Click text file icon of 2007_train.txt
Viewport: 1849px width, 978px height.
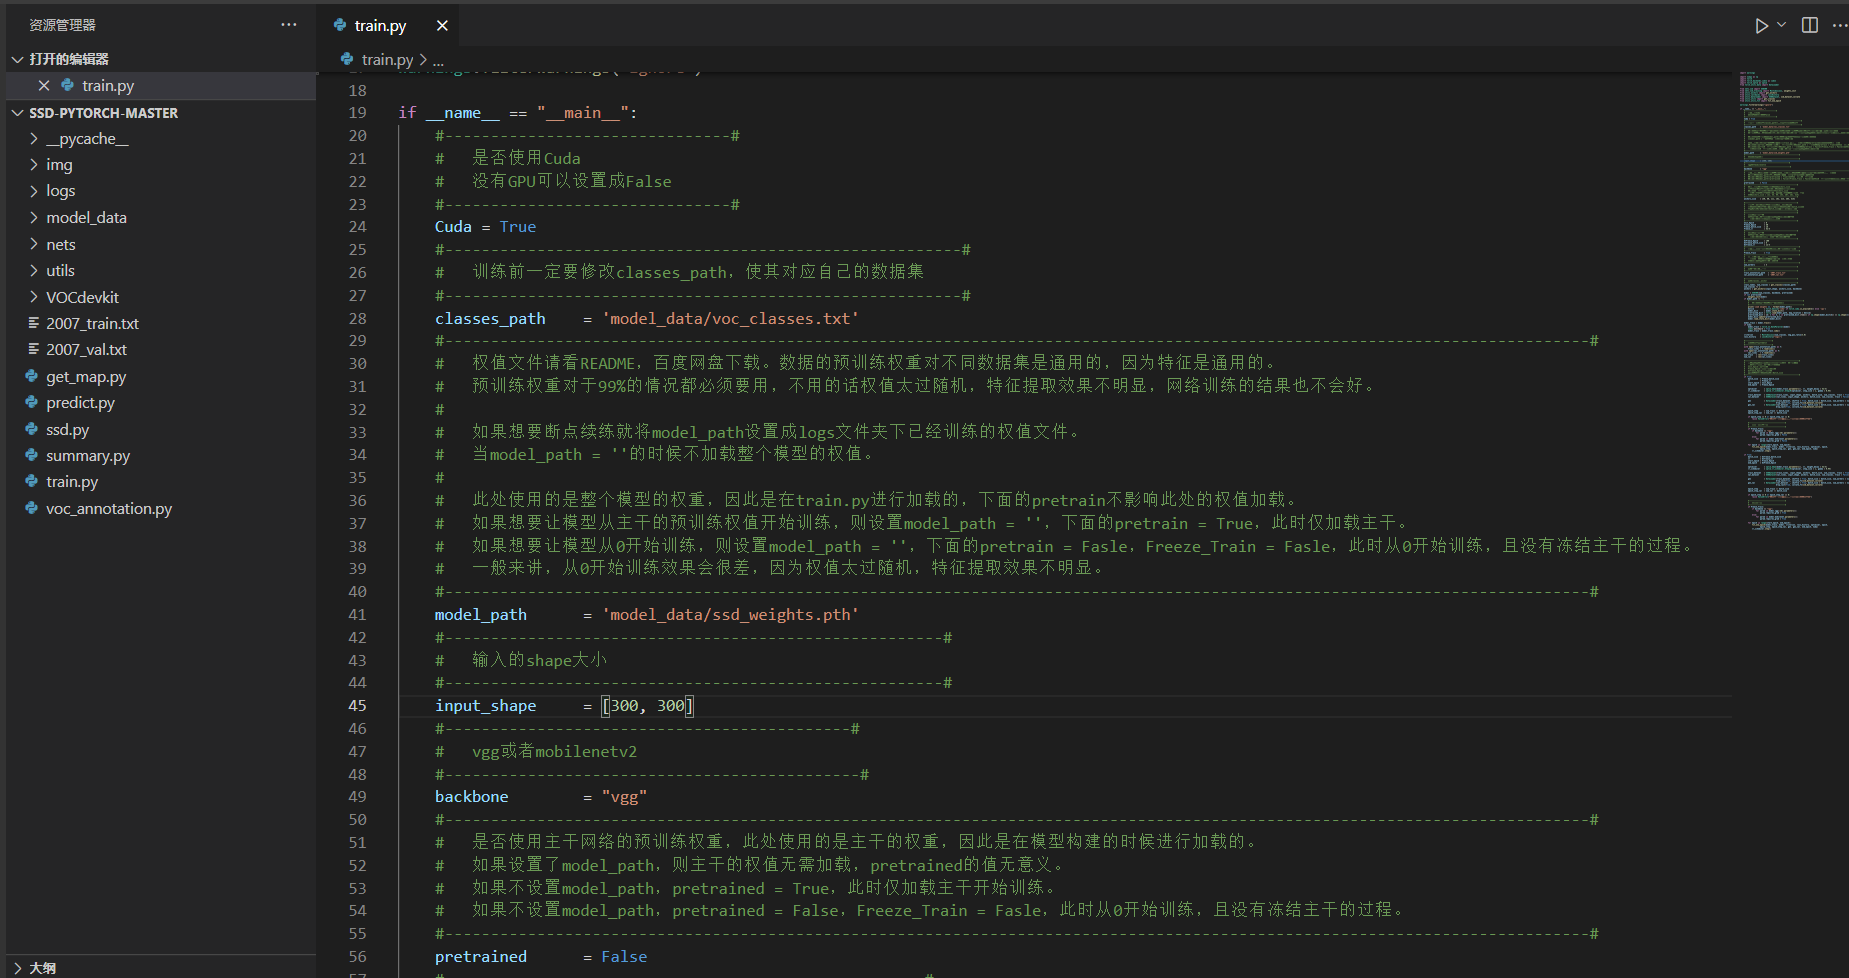click(x=33, y=324)
